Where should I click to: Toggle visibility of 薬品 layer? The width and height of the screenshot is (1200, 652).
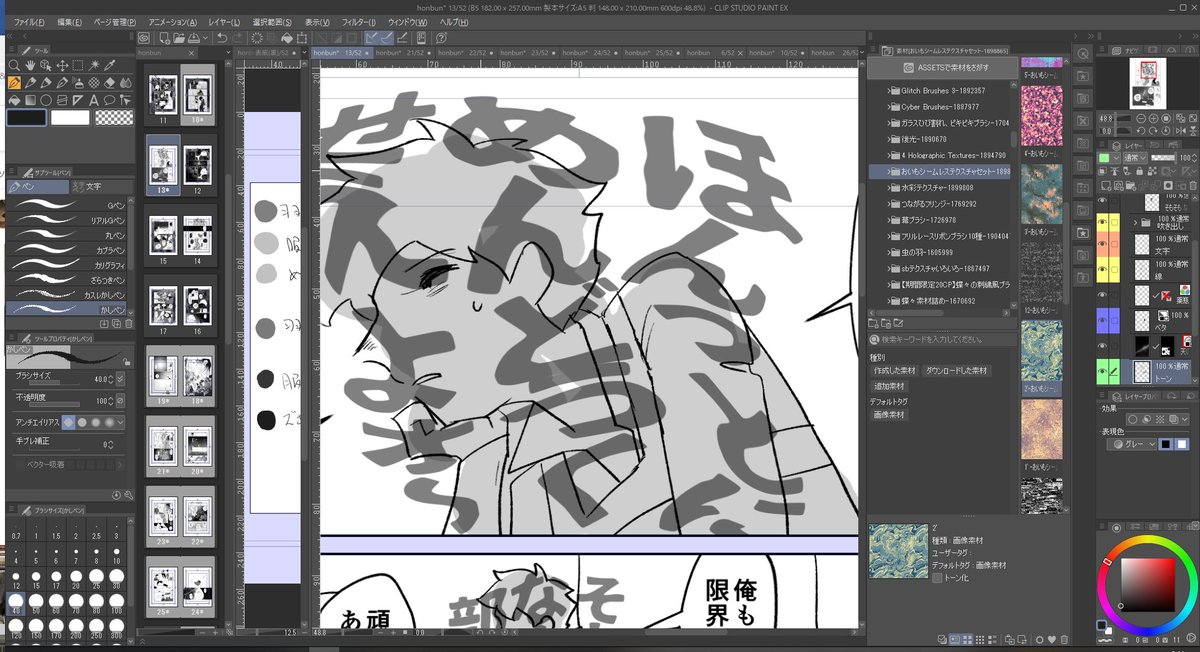tap(1103, 295)
